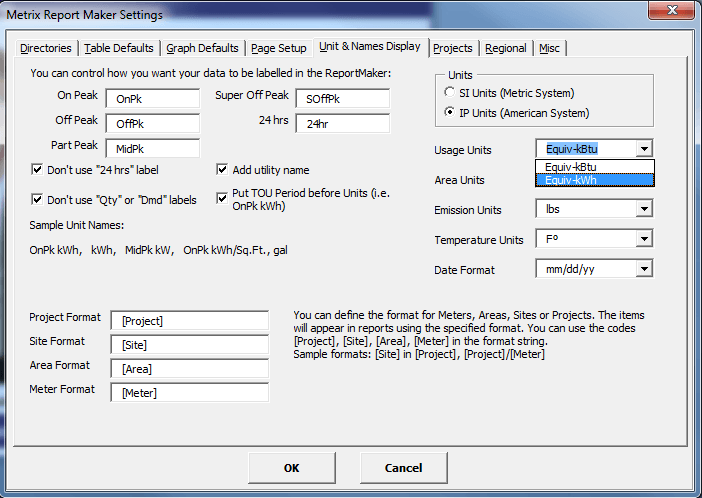The image size is (702, 498).
Task: Edit the Super Off Peak label field
Action: 342,99
